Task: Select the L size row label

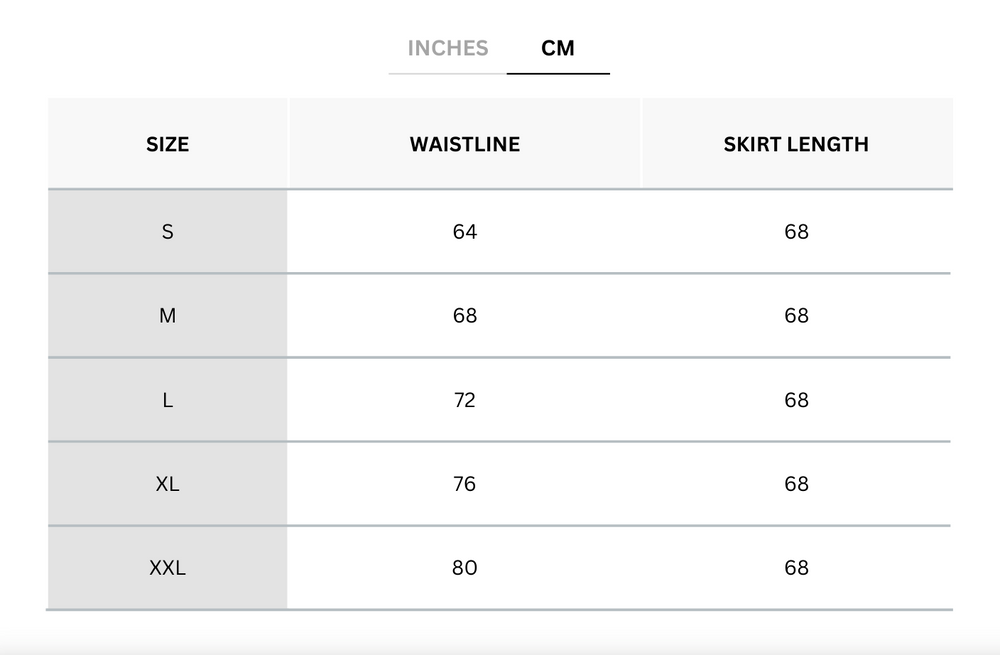Action: click(168, 400)
